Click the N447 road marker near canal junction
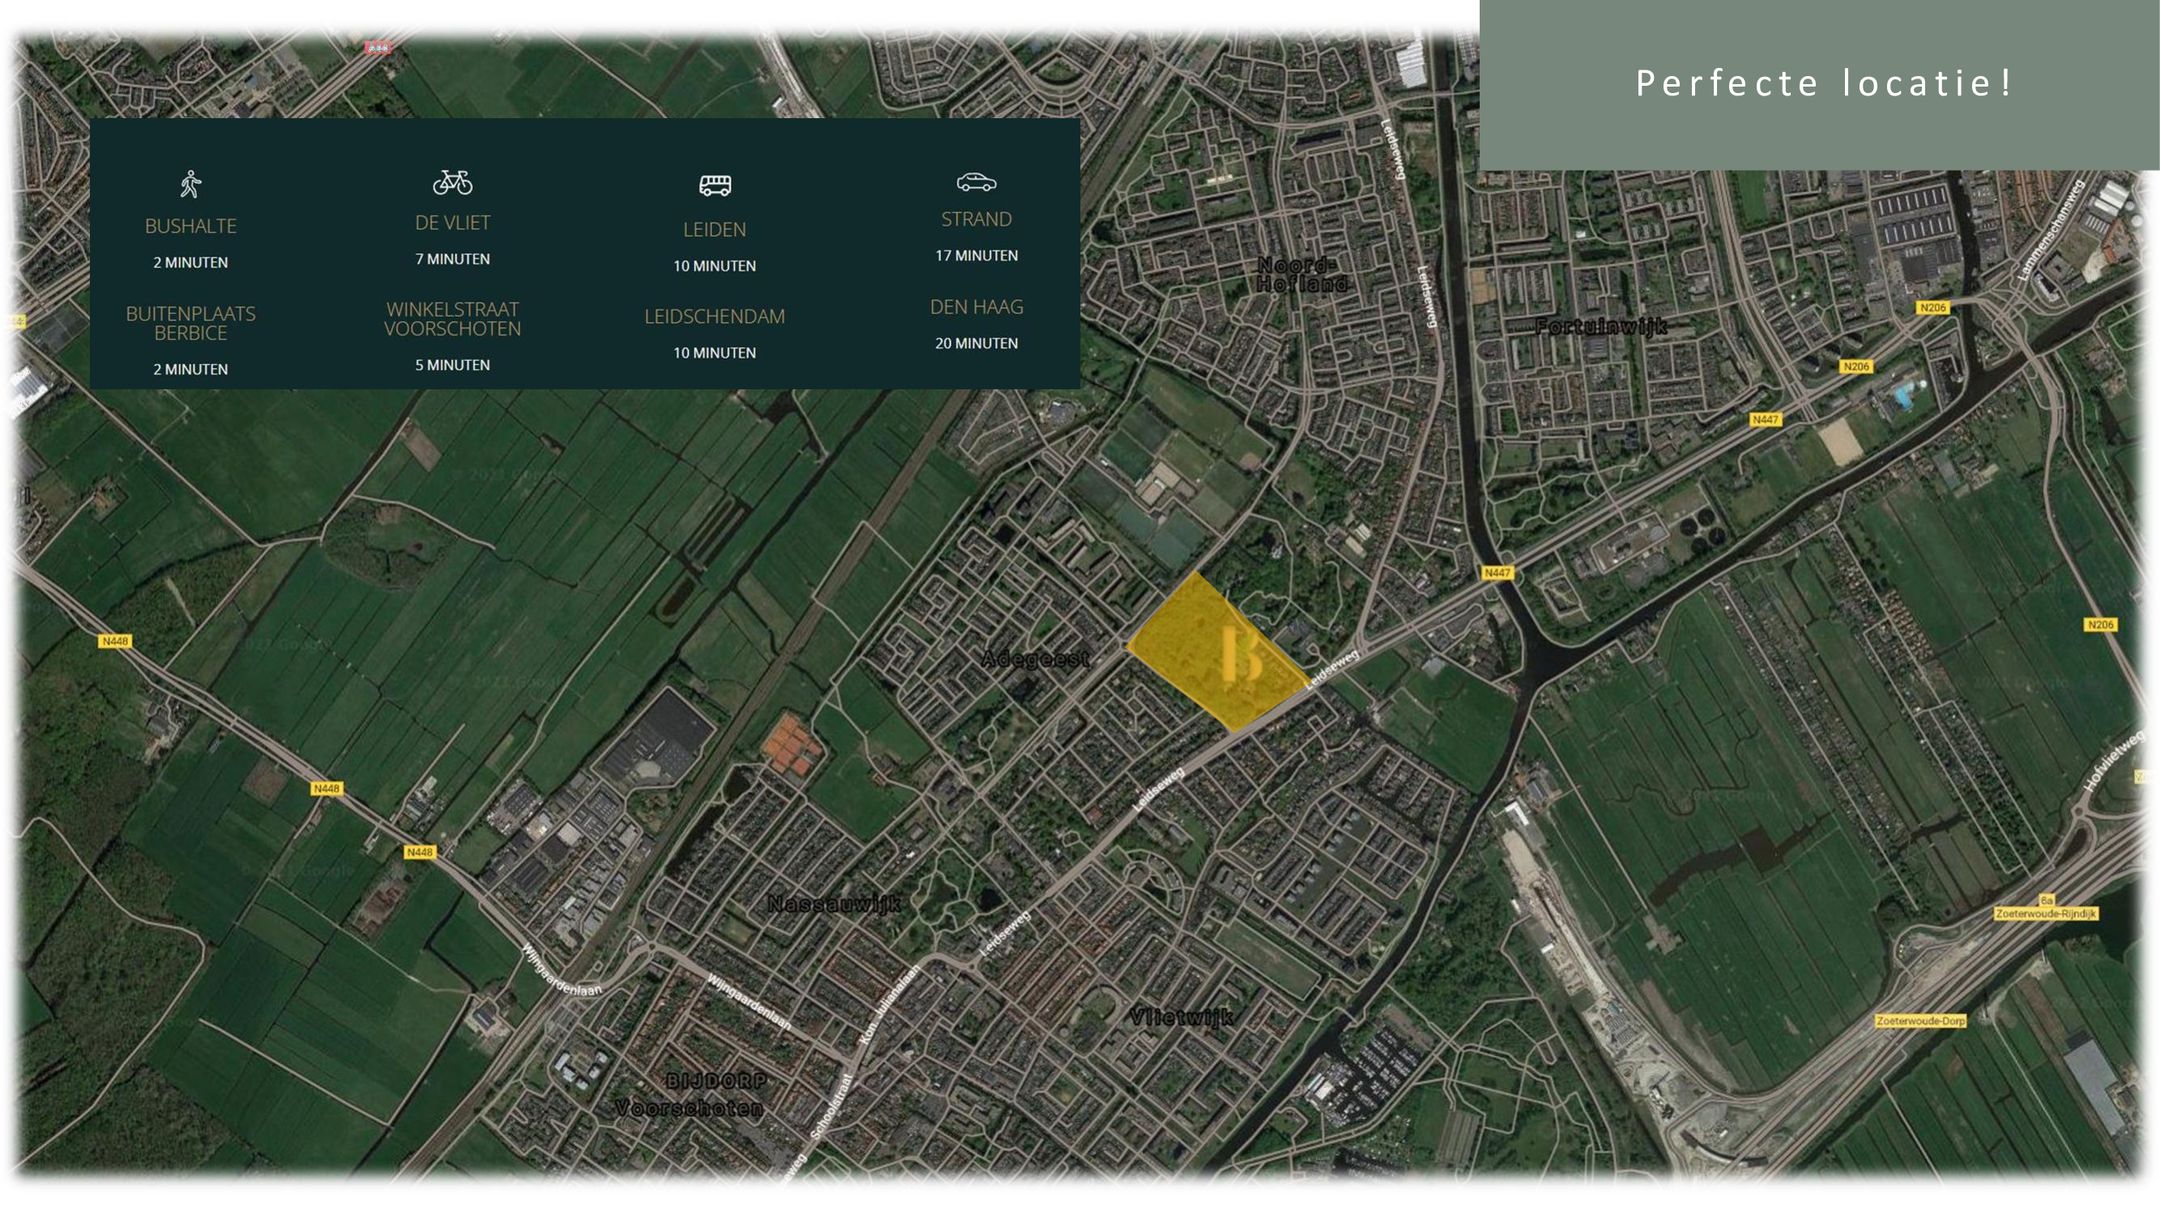 point(1497,573)
